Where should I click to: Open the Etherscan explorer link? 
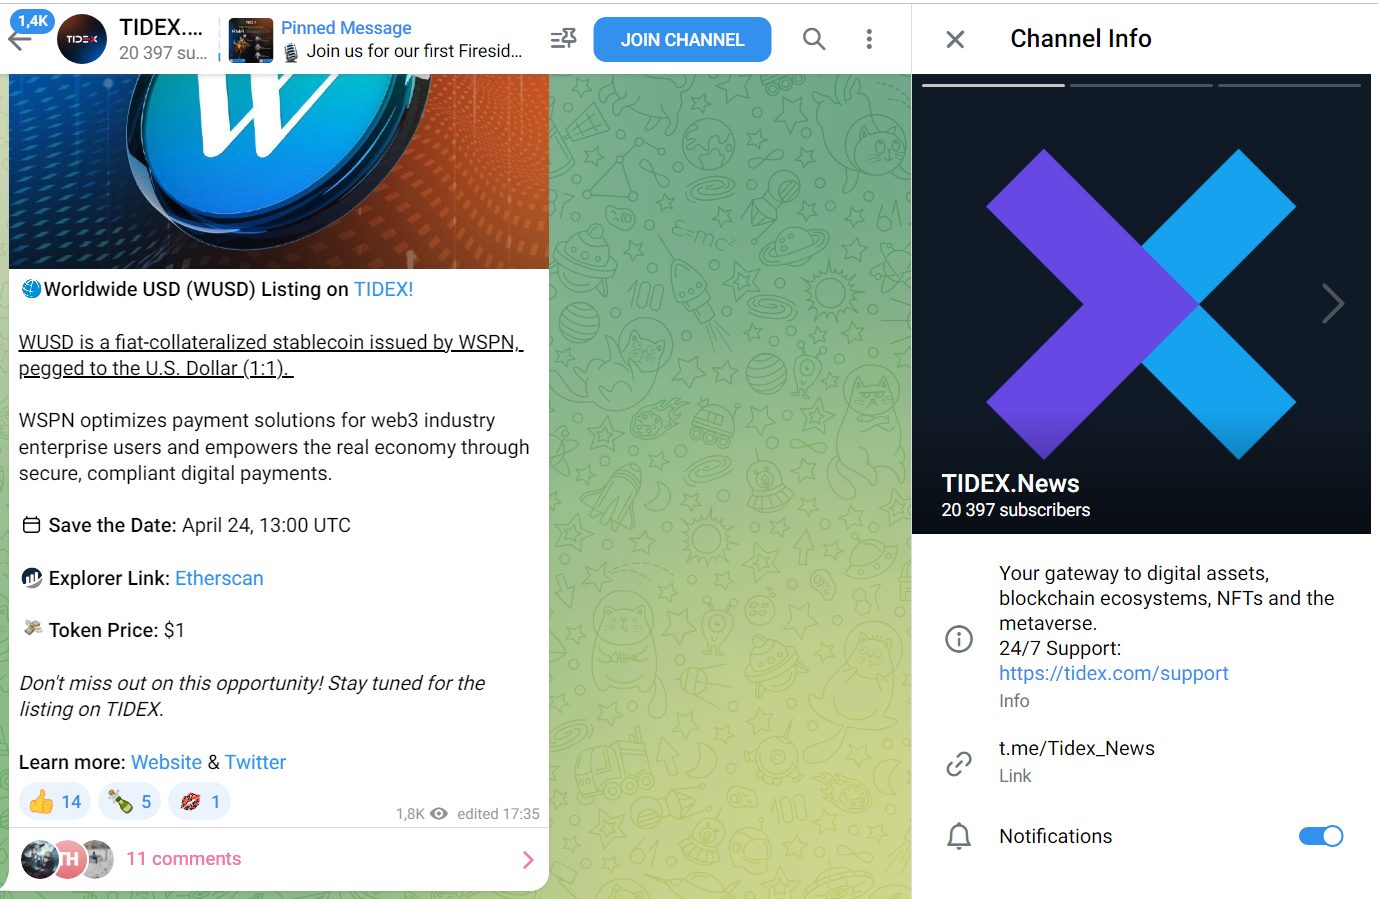[219, 578]
